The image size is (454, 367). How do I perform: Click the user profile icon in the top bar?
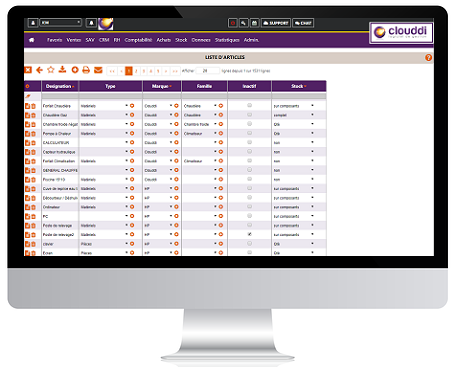point(33,23)
